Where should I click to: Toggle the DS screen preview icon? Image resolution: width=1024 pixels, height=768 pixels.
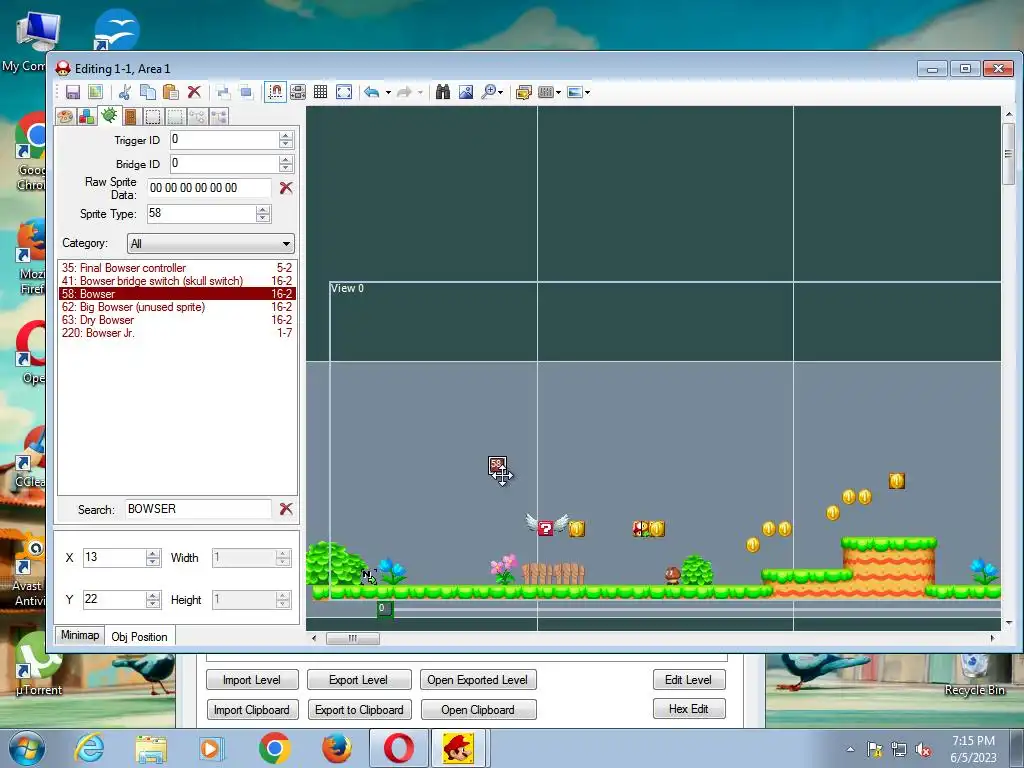point(298,92)
